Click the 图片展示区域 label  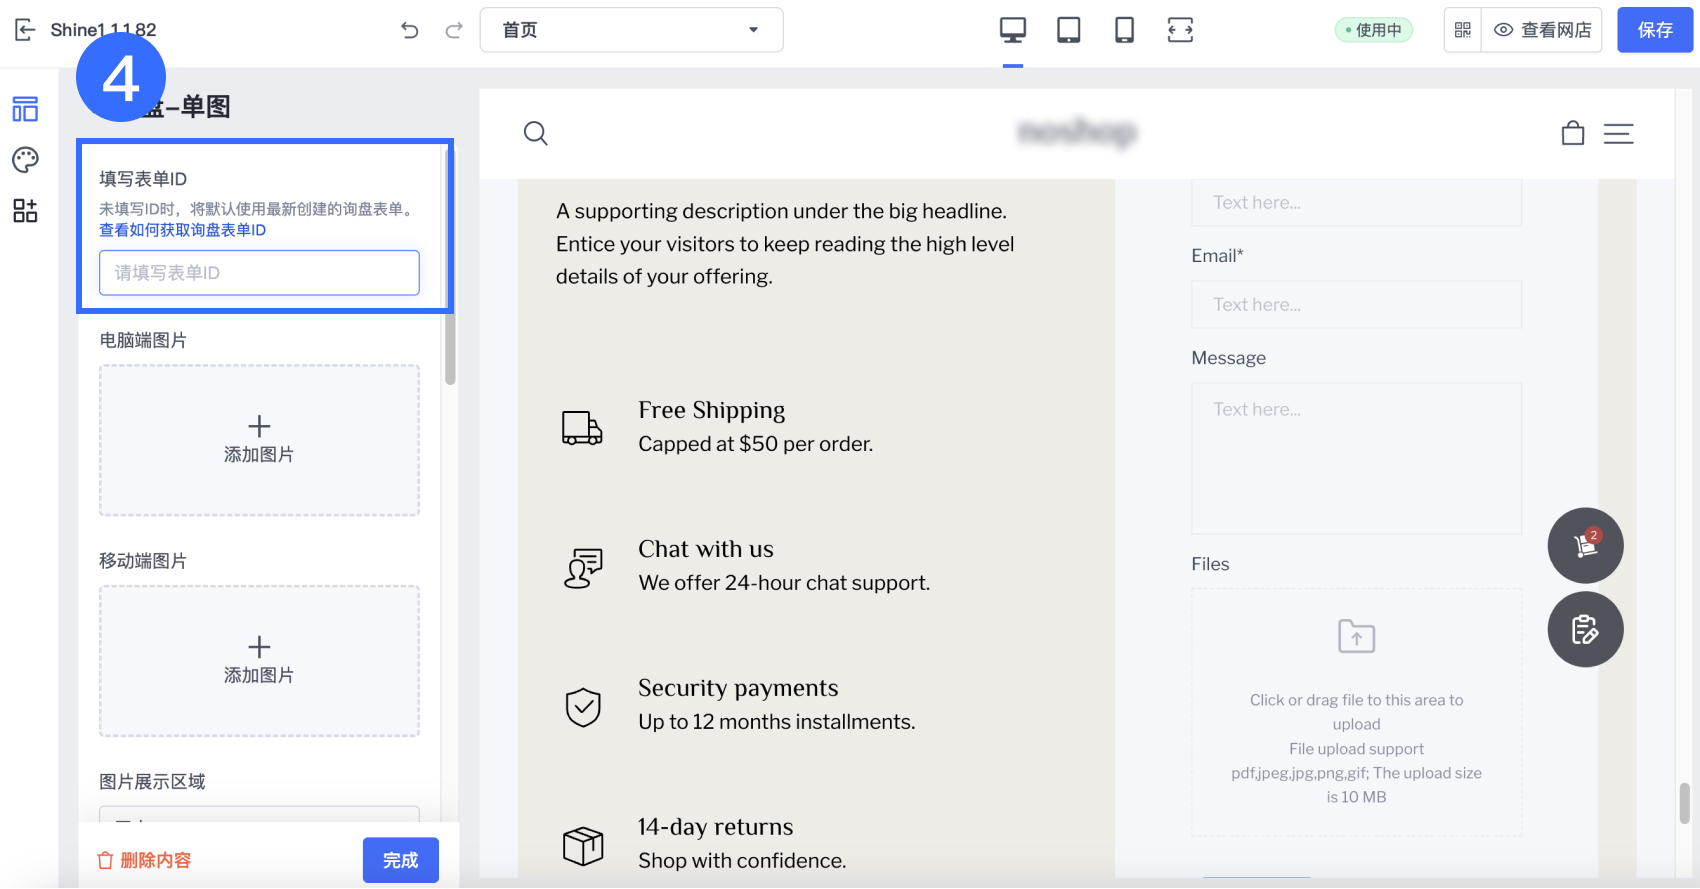click(152, 782)
